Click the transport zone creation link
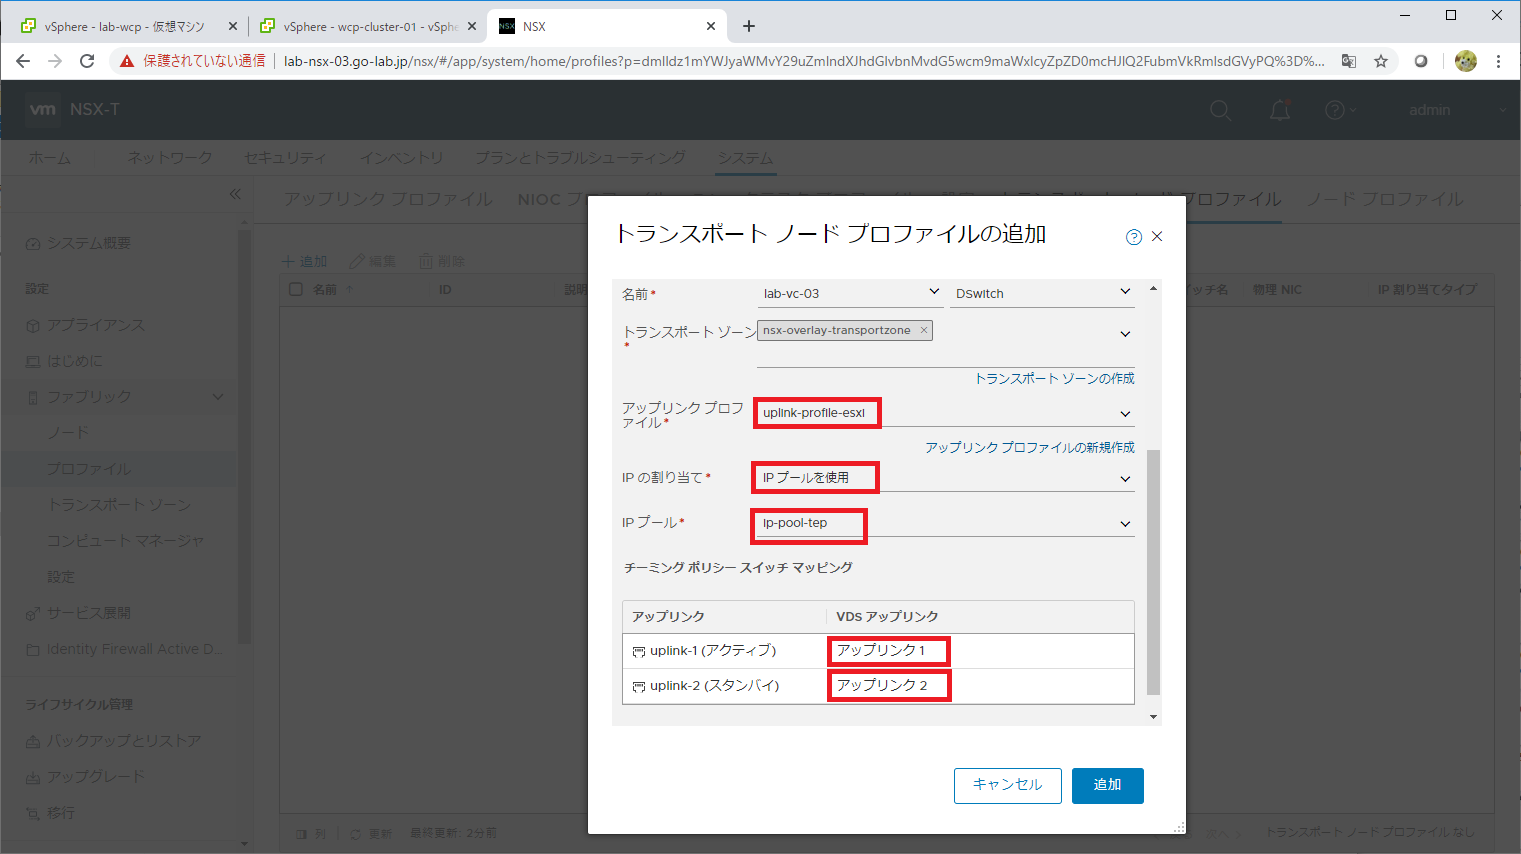The width and height of the screenshot is (1521, 854). point(1054,378)
